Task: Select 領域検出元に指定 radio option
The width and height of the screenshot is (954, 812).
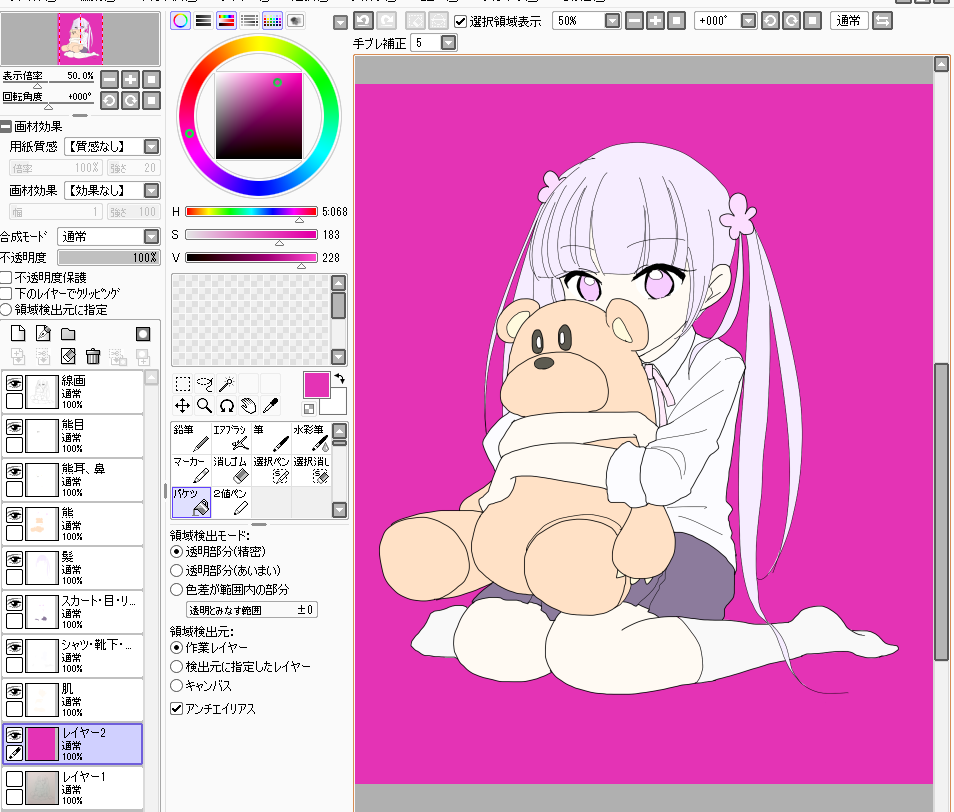Action: click(6, 310)
